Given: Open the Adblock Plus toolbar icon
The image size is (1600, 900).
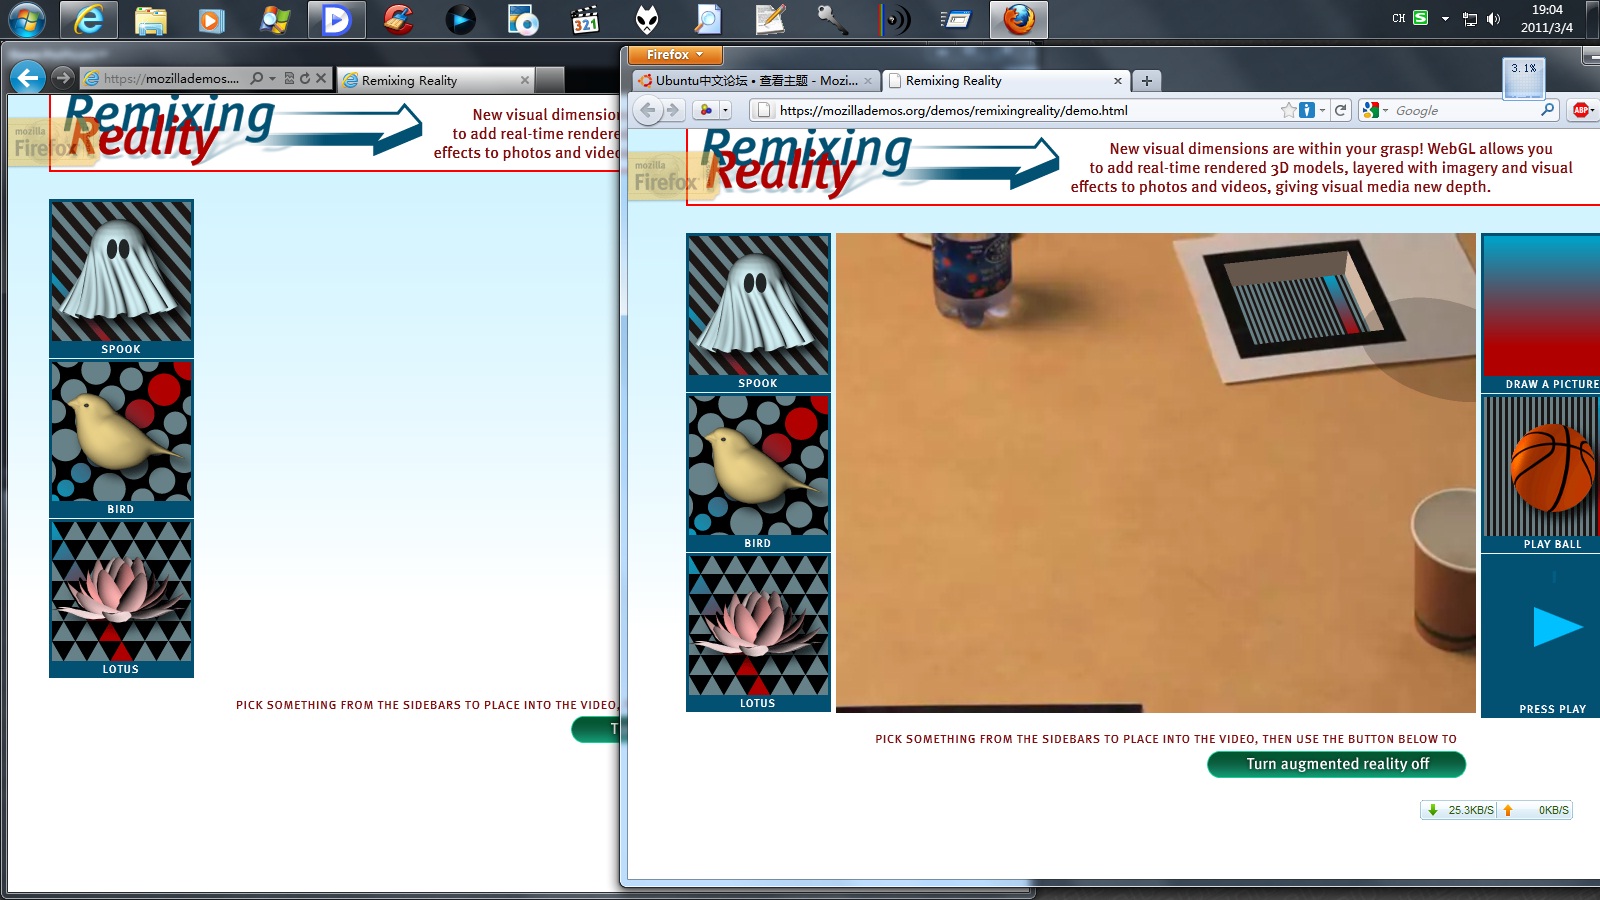Looking at the screenshot, I should (x=1582, y=110).
